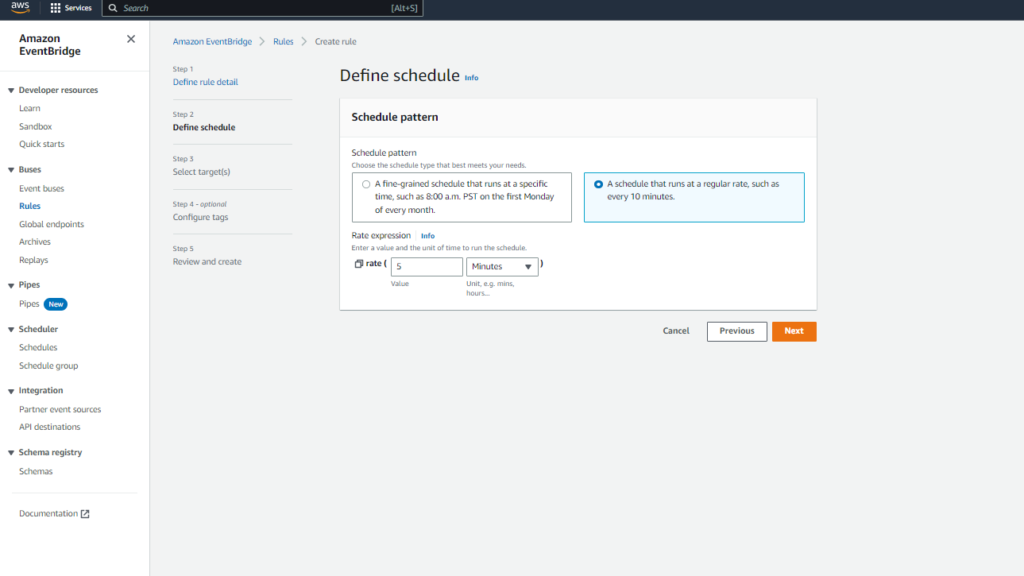Collapse the Developer resources section

point(11,90)
